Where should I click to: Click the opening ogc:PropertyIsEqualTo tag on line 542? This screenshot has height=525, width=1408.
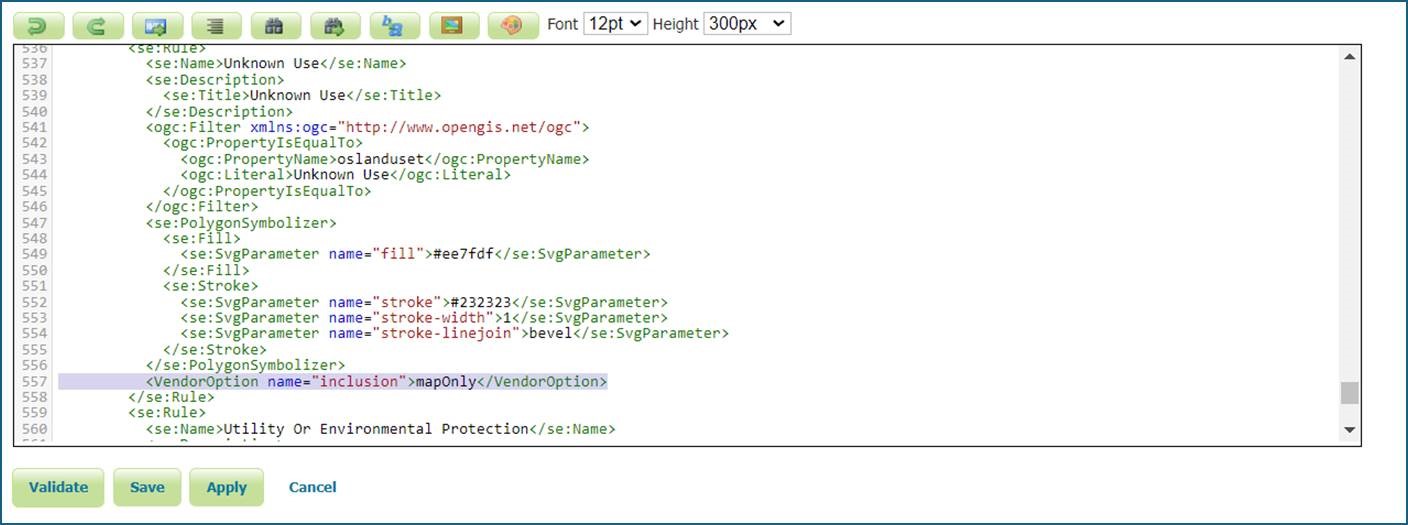[263, 143]
